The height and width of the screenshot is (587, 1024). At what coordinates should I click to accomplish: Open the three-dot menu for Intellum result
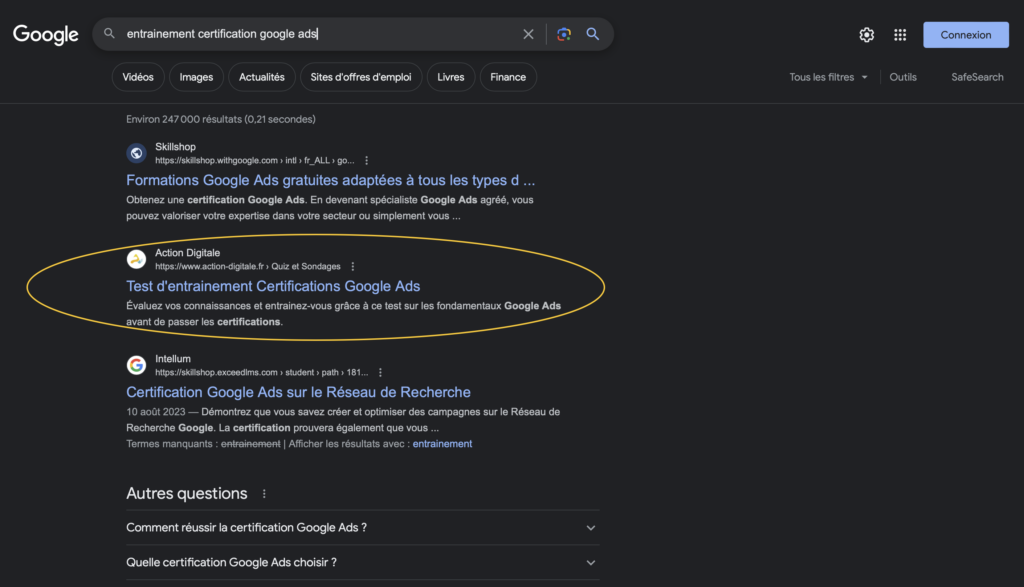[x=380, y=372]
